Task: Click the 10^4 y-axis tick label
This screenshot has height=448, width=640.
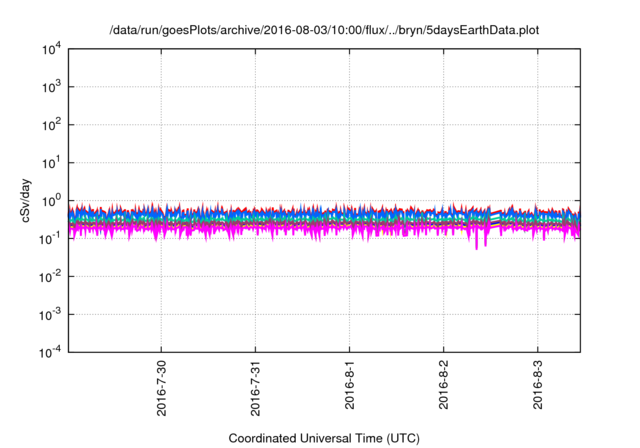Action: pyautogui.click(x=52, y=50)
